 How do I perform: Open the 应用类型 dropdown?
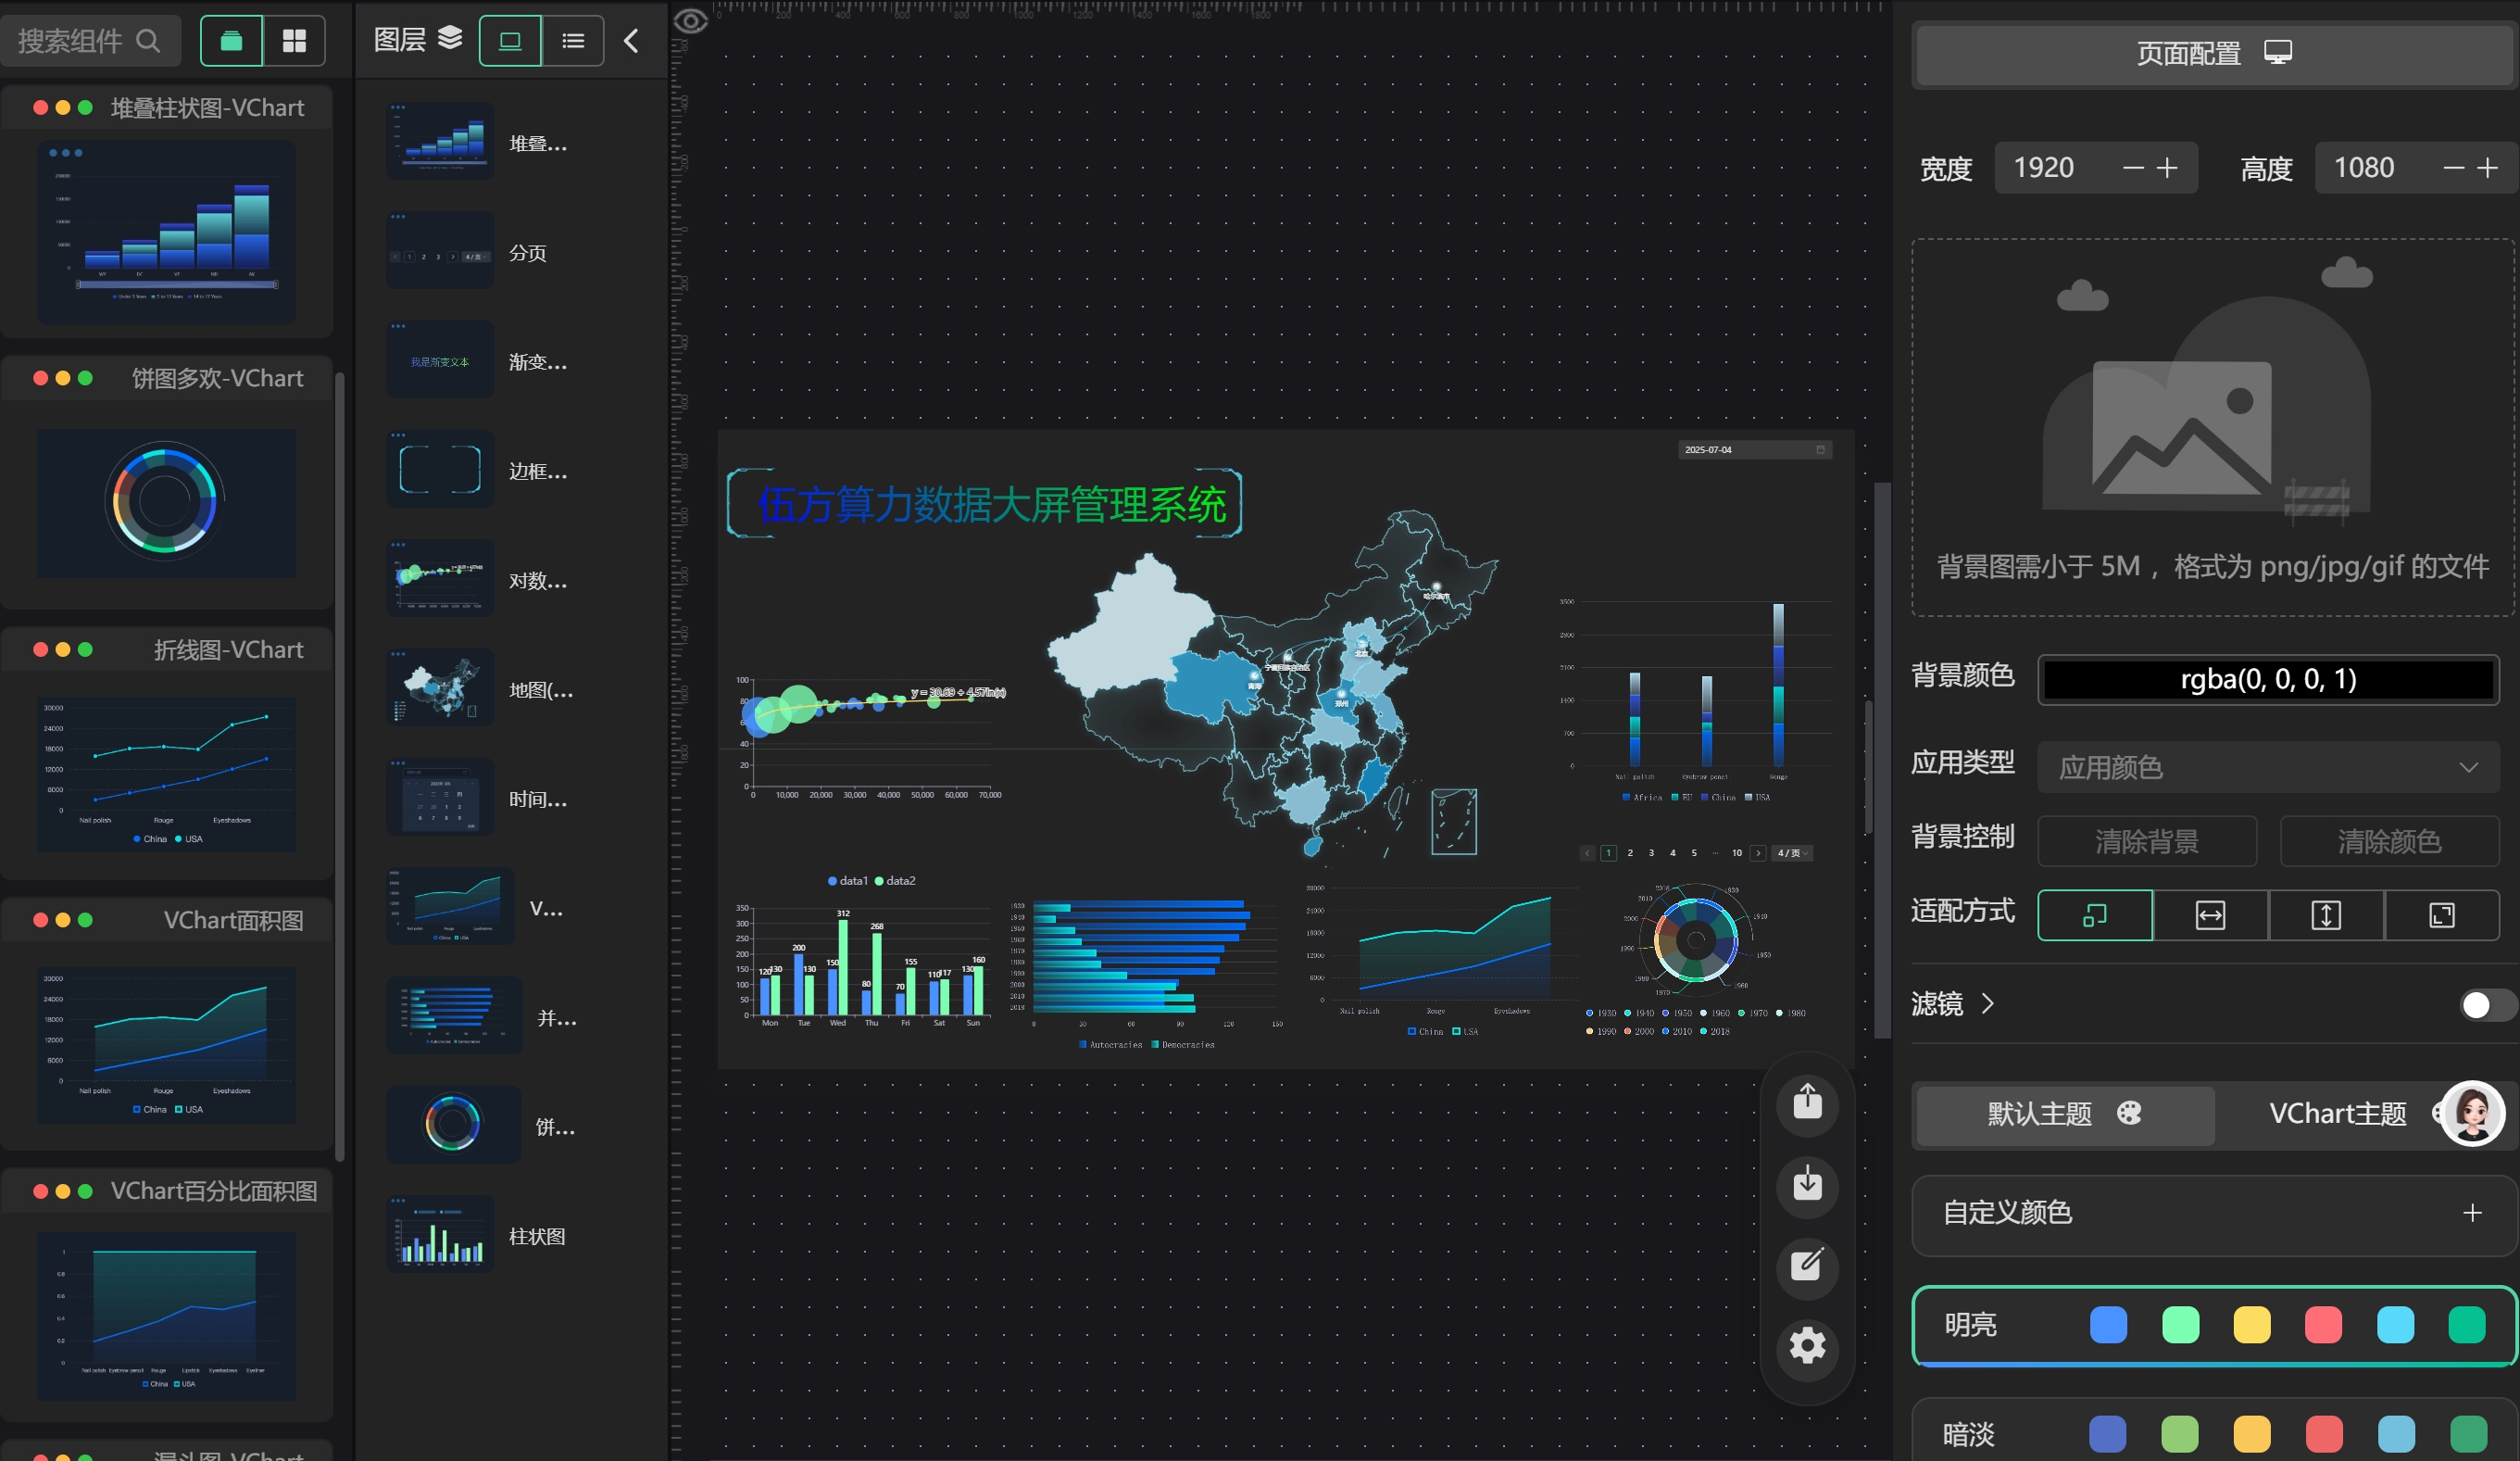(x=2267, y=767)
